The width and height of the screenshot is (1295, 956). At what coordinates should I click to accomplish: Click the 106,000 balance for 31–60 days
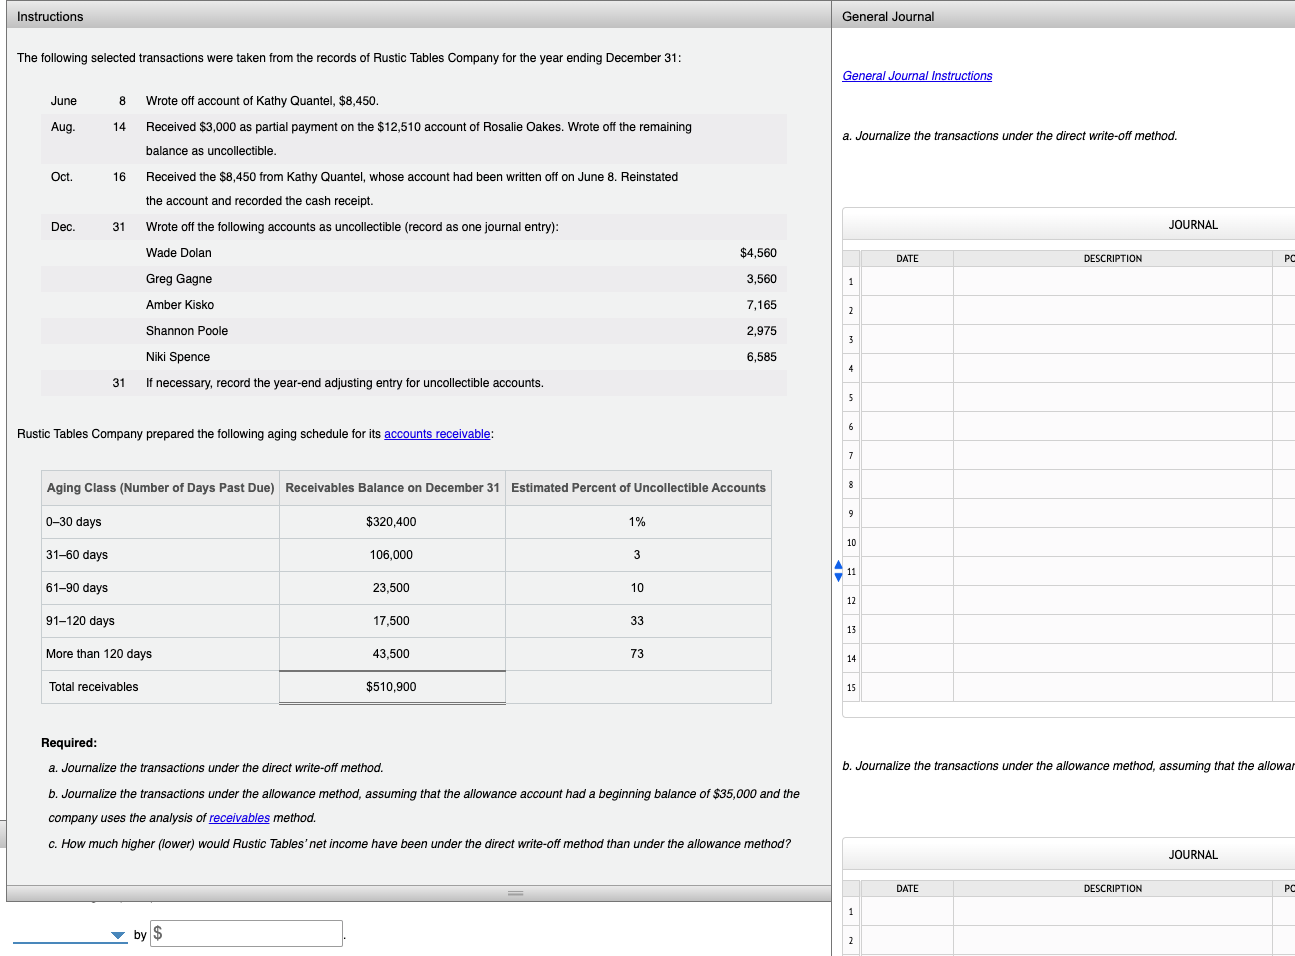click(x=391, y=555)
